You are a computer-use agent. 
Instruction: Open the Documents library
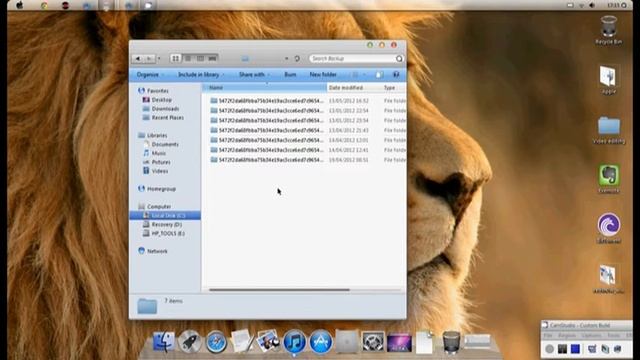pyautogui.click(x=160, y=144)
